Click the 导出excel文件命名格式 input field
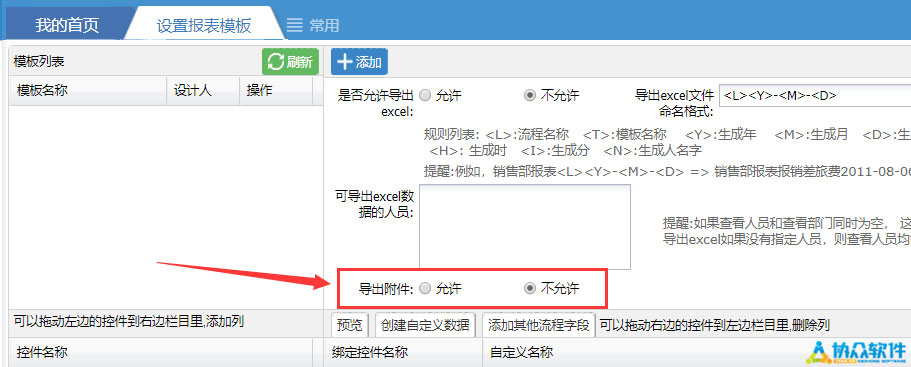The height and width of the screenshot is (367, 911). (815, 96)
